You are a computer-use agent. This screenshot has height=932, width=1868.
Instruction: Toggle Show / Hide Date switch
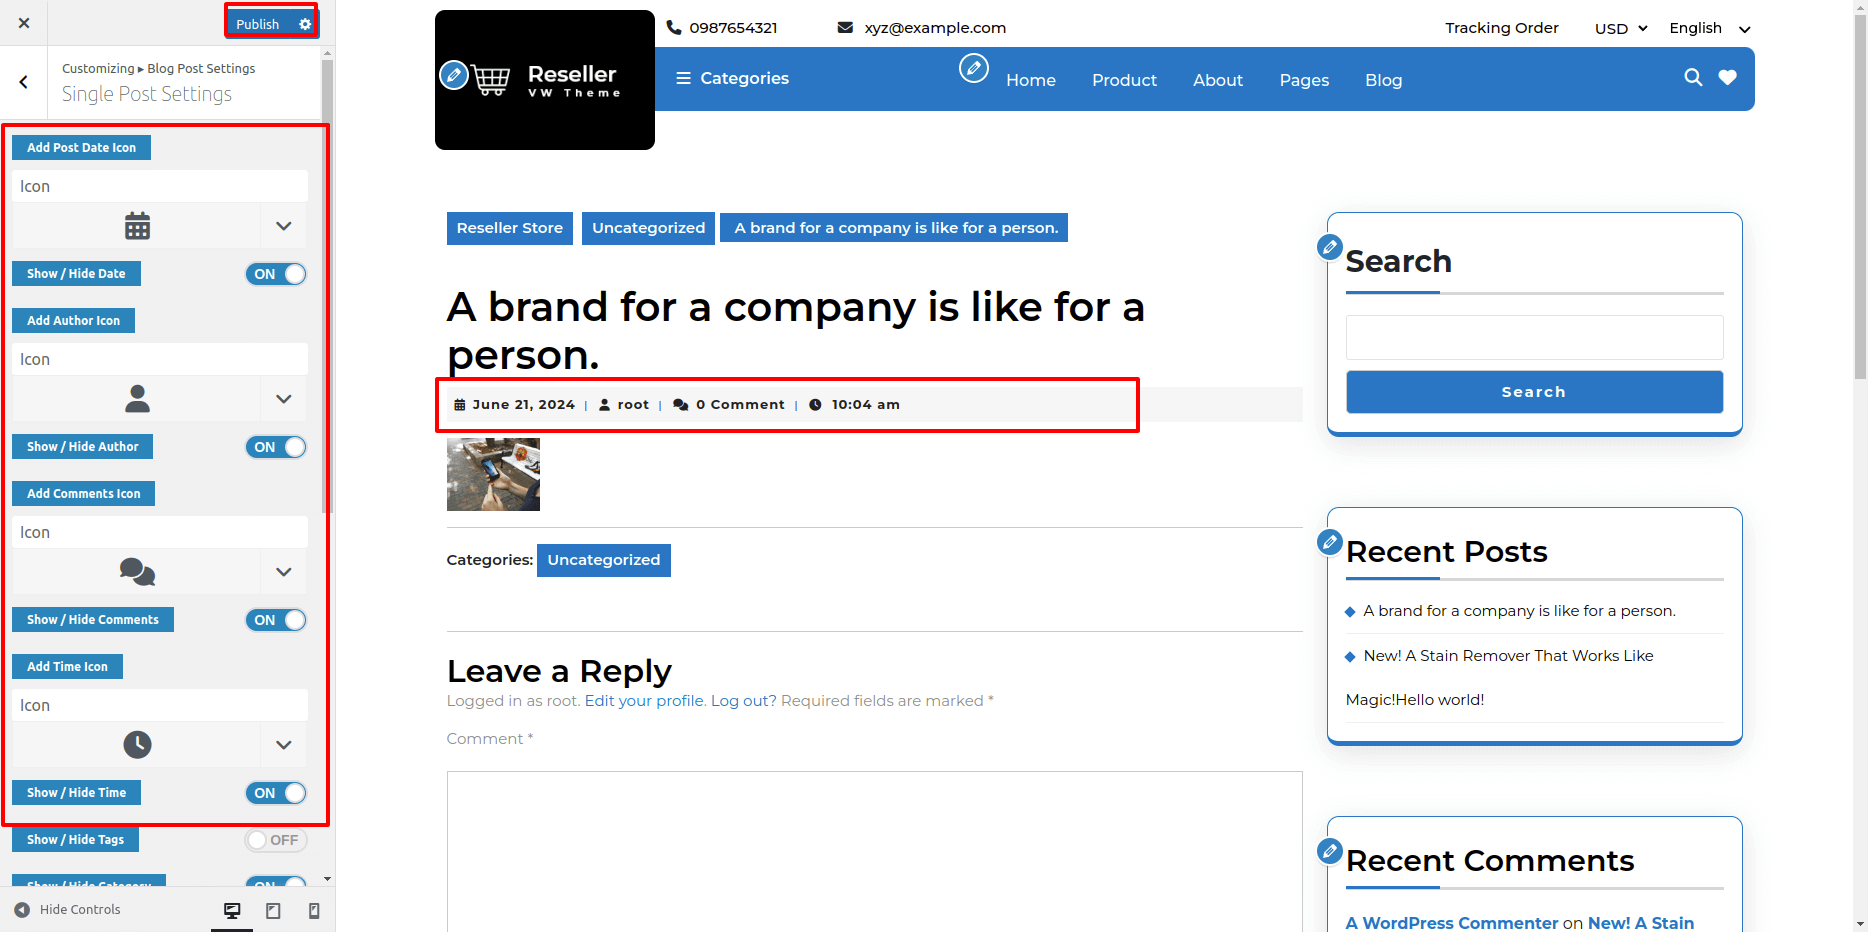tap(276, 274)
